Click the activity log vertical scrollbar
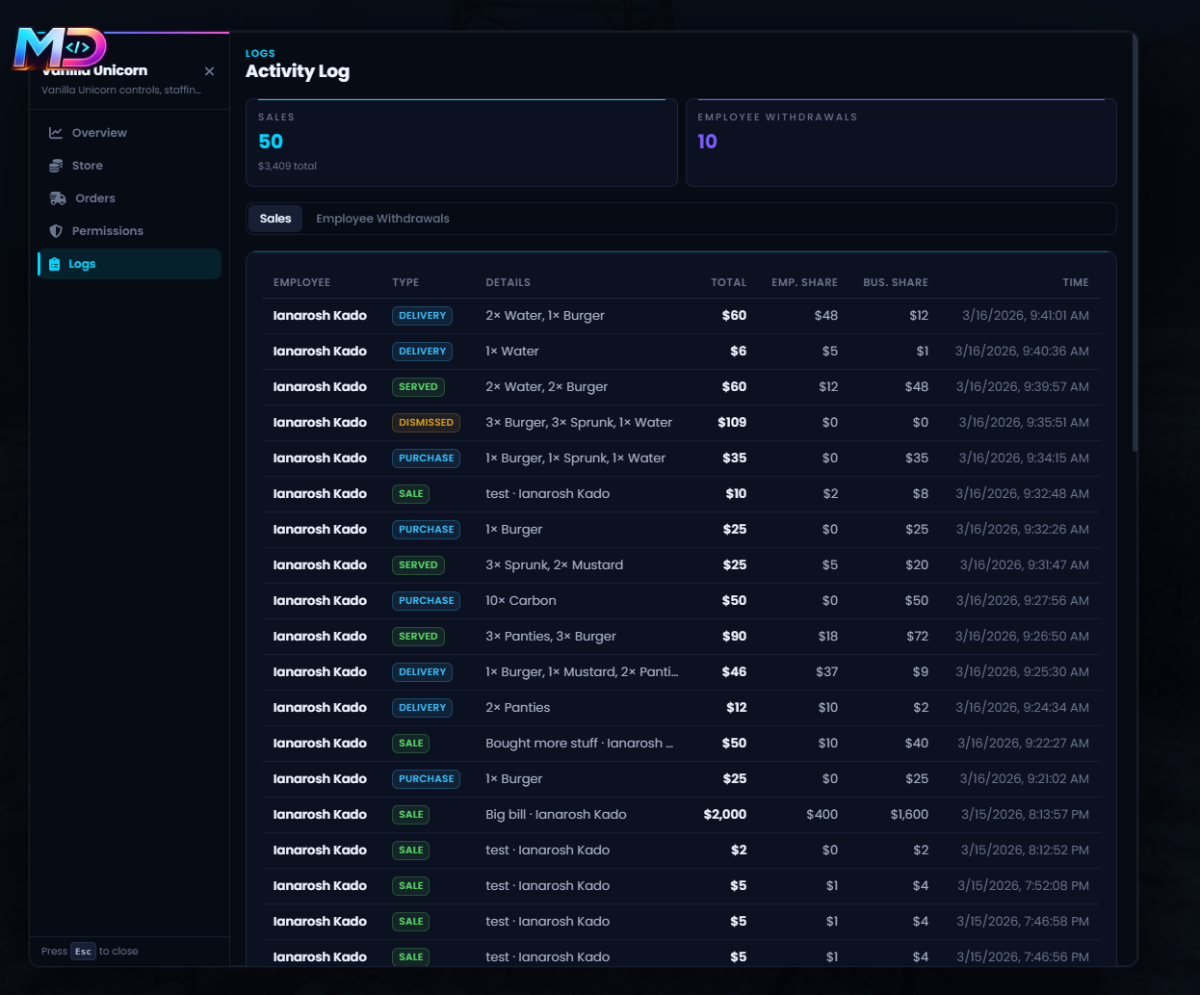Screen dimensions: 1200x995 click(x=1134, y=242)
